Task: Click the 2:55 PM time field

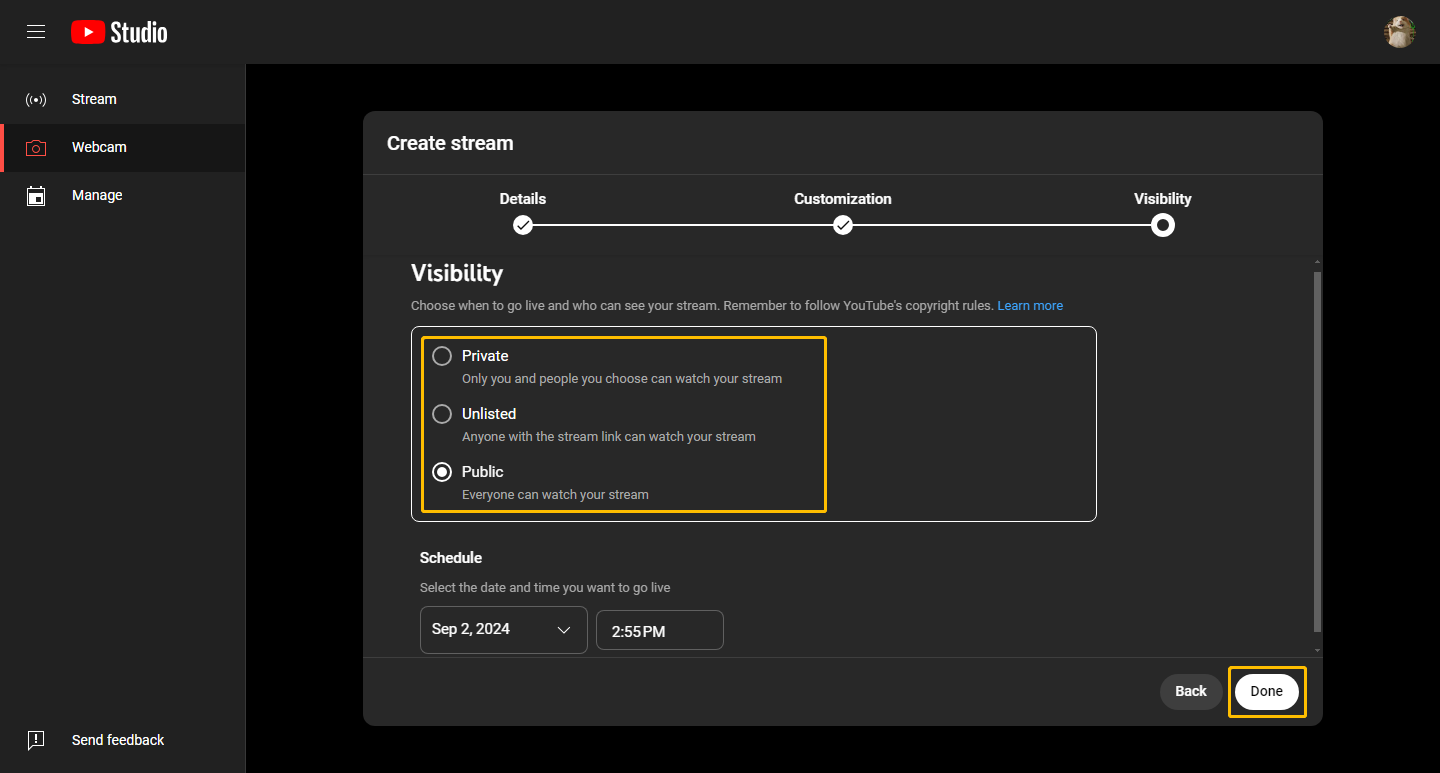Action: [660, 630]
